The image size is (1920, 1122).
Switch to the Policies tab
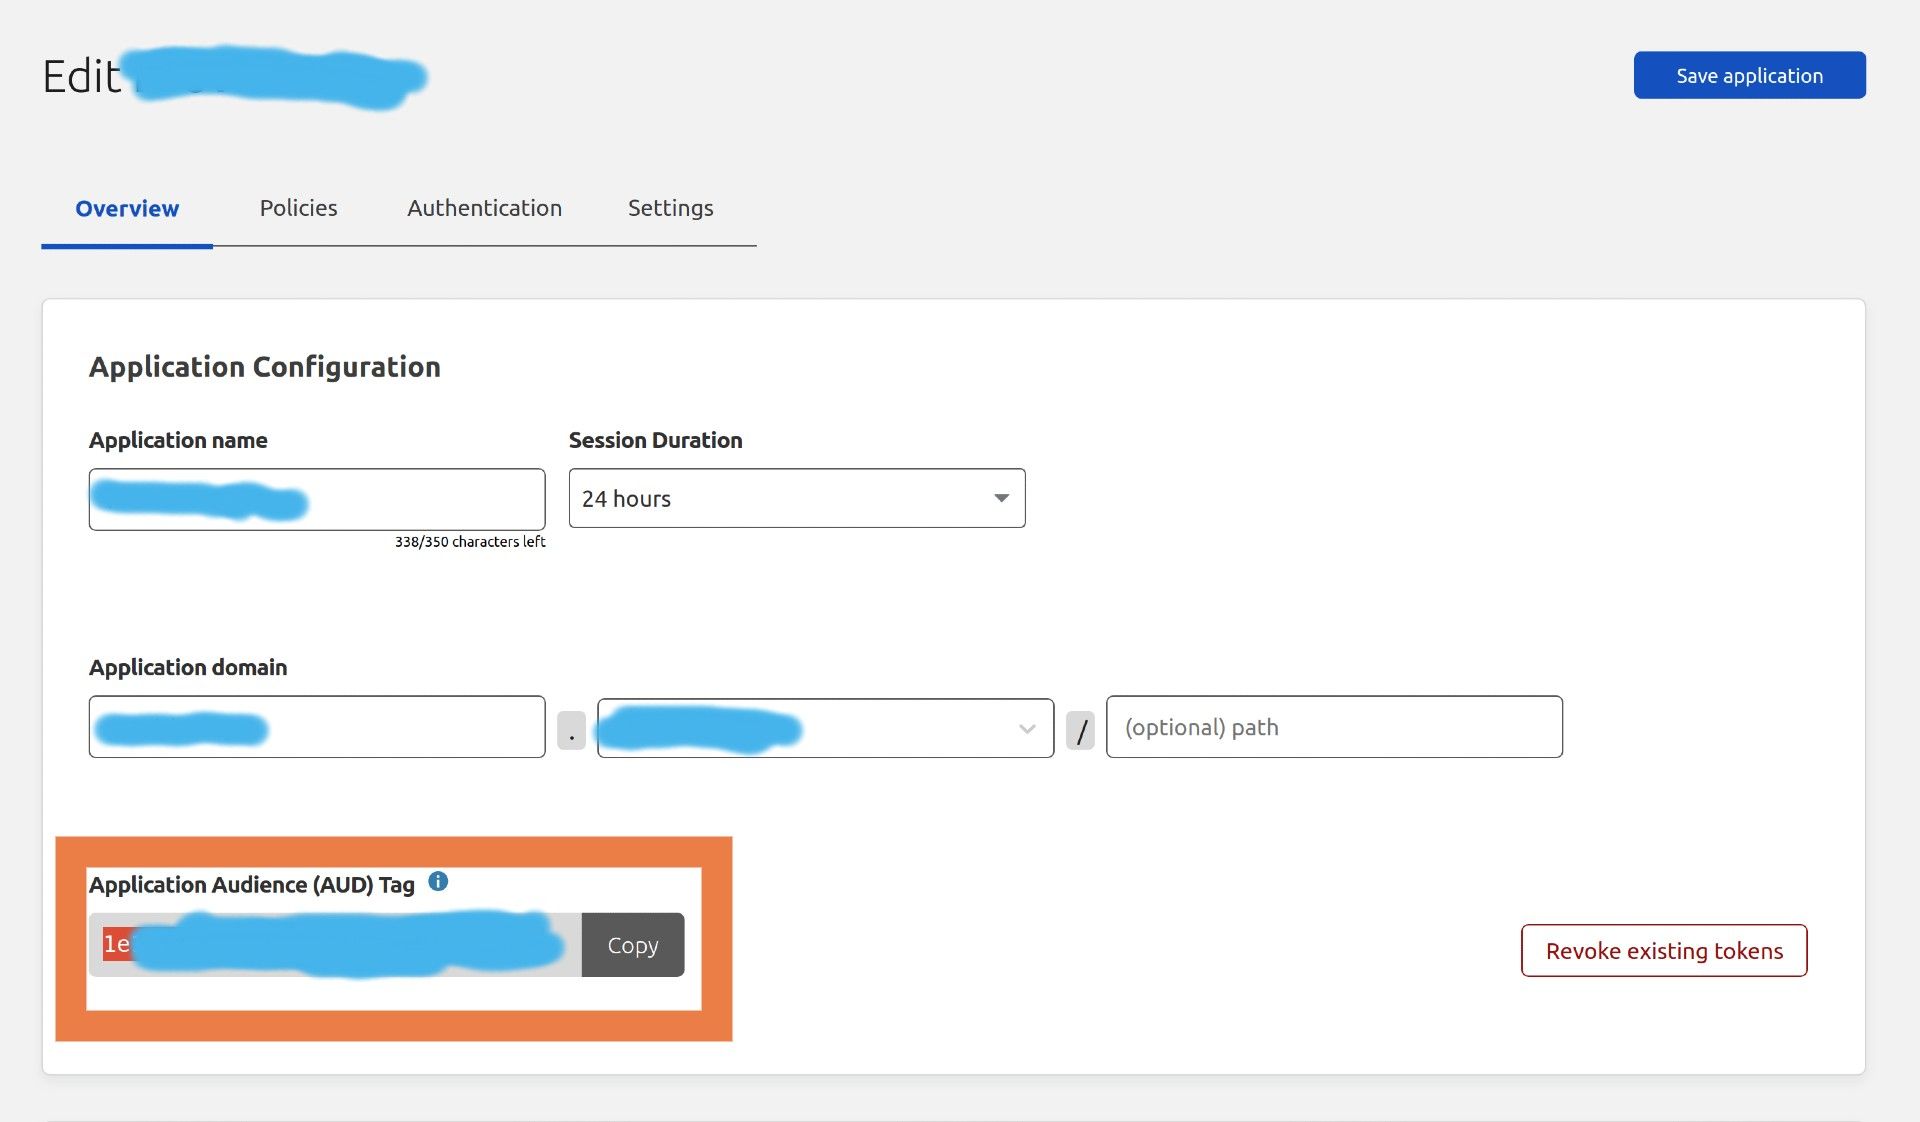[x=298, y=208]
